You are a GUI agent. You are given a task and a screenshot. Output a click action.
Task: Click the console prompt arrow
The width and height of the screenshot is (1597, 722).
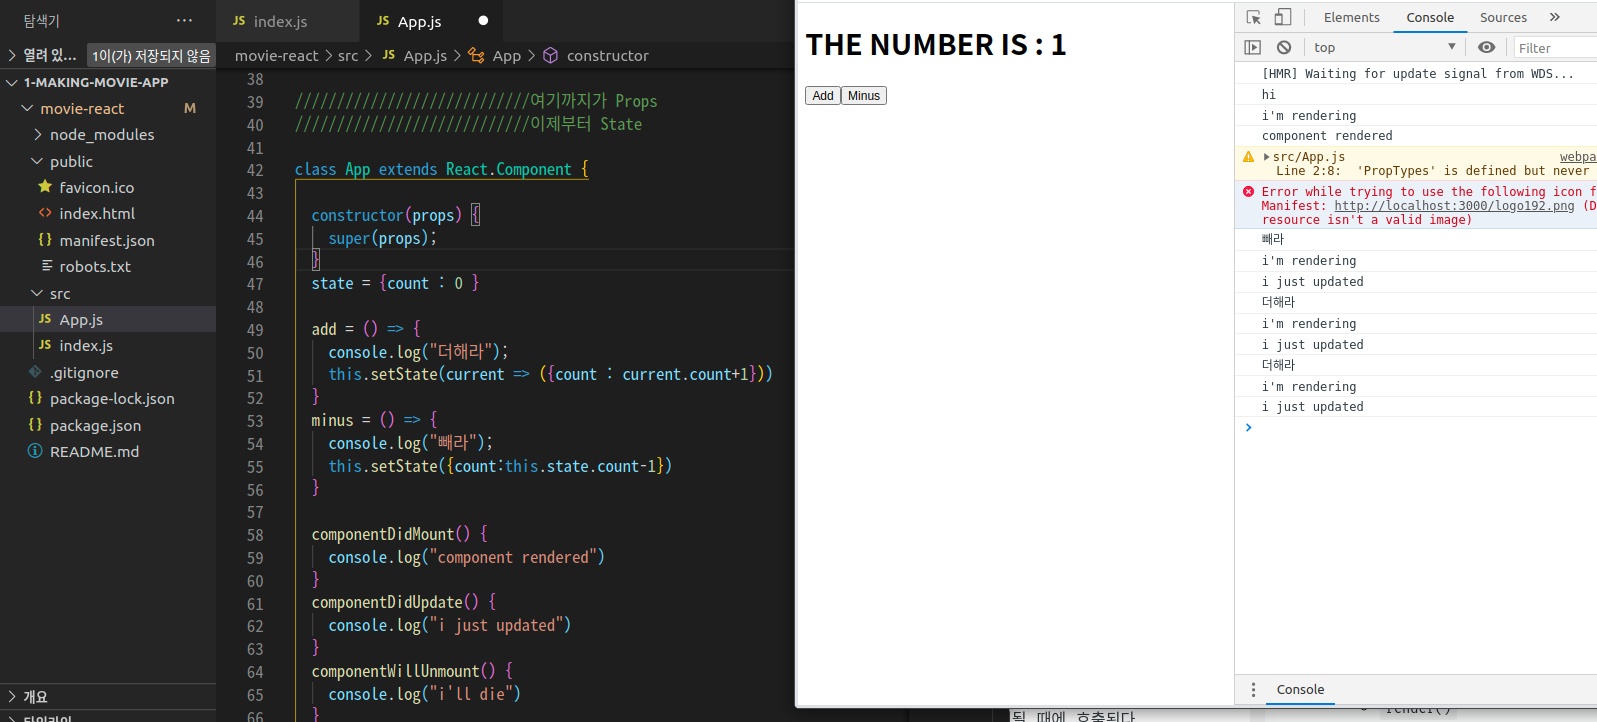(1248, 427)
